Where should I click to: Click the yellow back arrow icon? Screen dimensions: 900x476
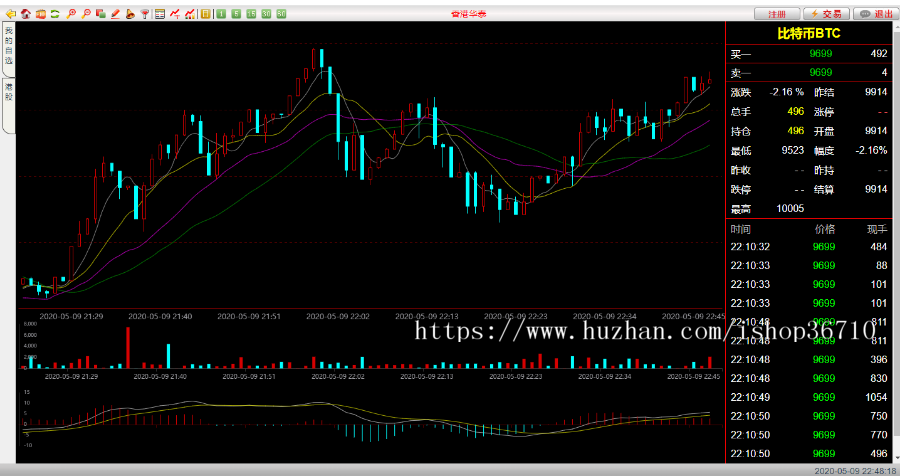(10, 14)
